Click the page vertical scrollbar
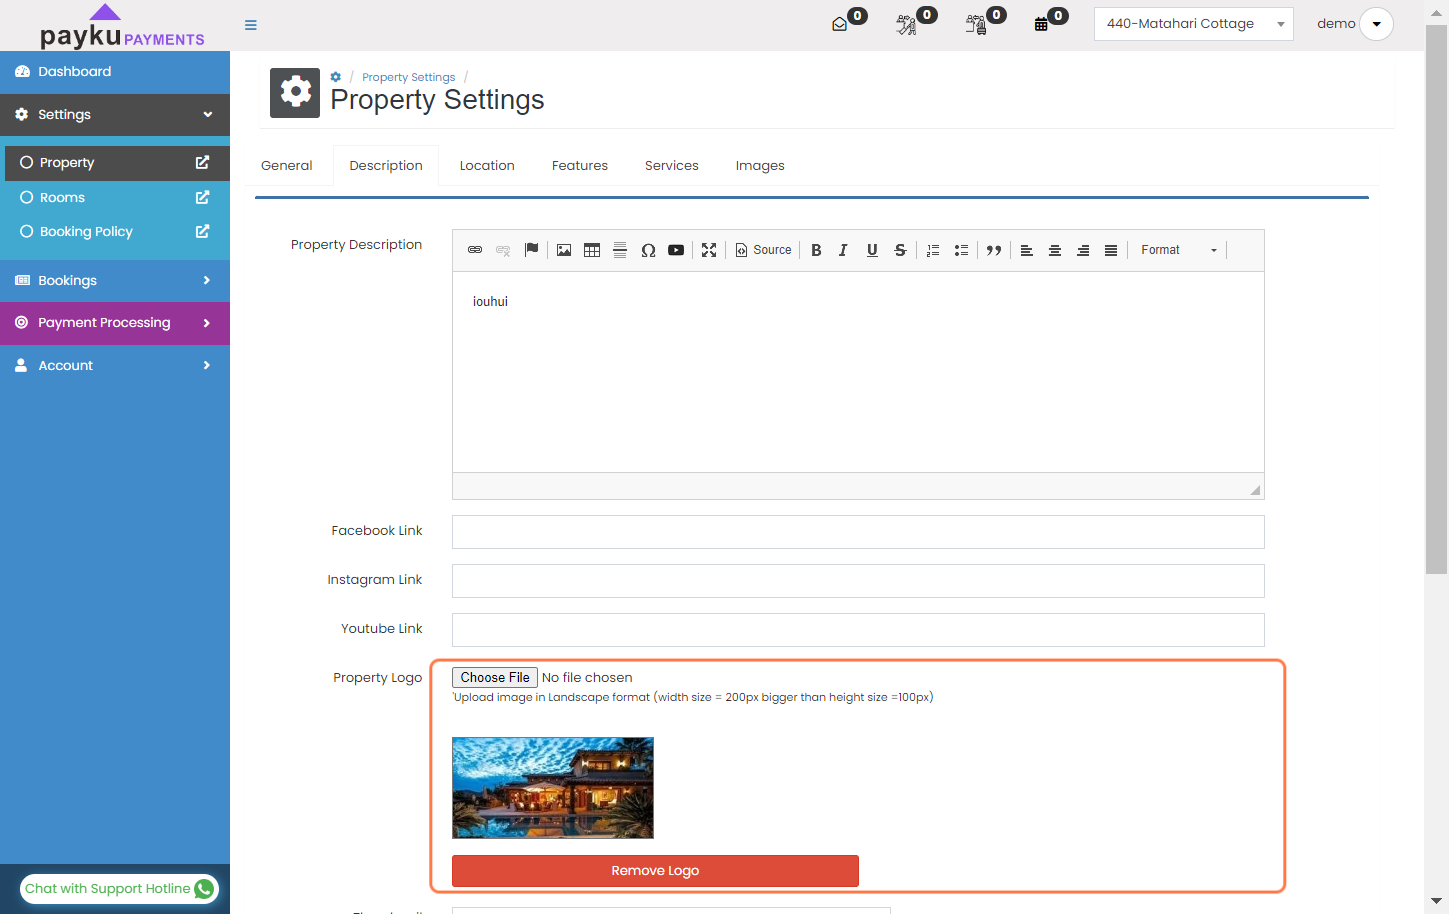1449x914 pixels. 1436,300
